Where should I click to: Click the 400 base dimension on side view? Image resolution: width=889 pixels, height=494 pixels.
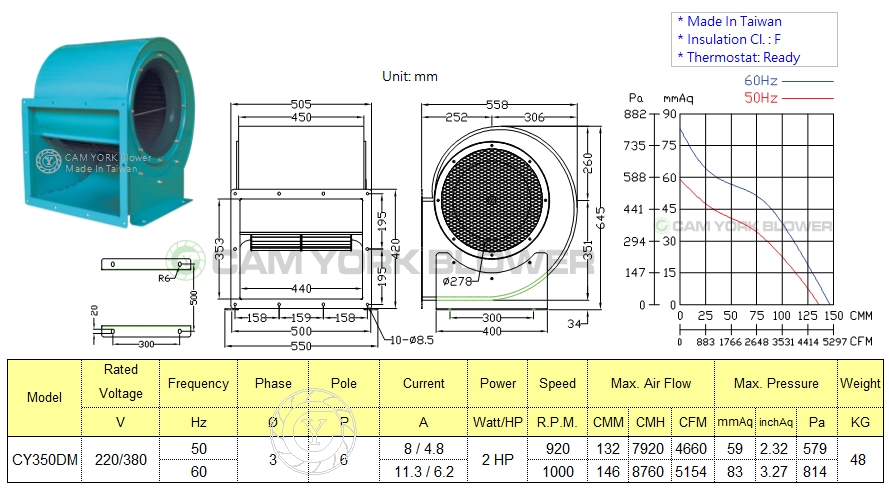(492, 331)
